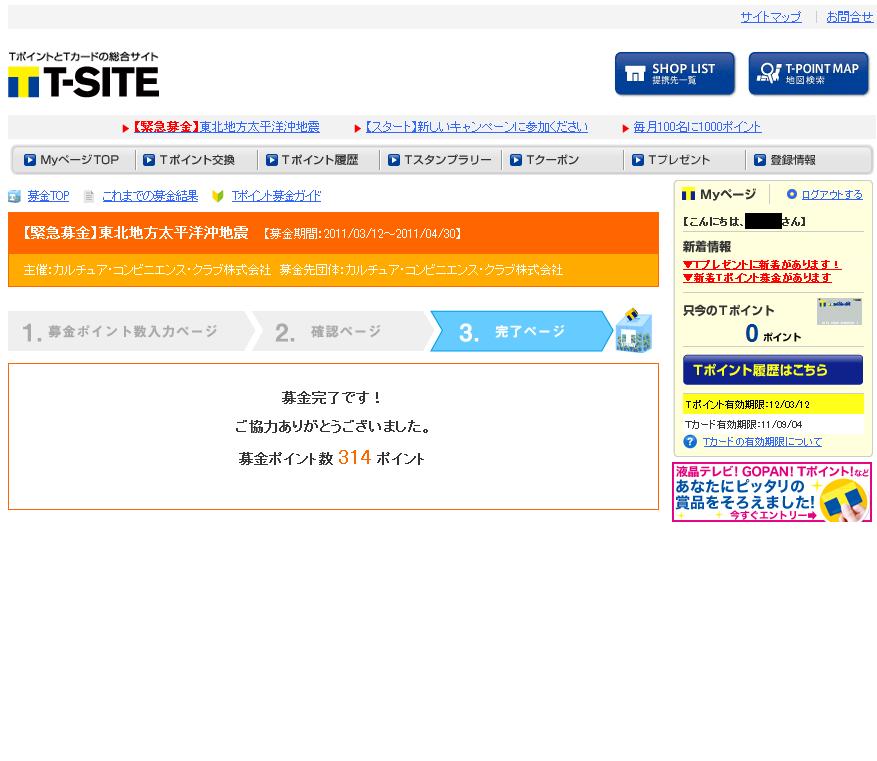
Task: Open the SHOP LIST button
Action: [x=675, y=73]
